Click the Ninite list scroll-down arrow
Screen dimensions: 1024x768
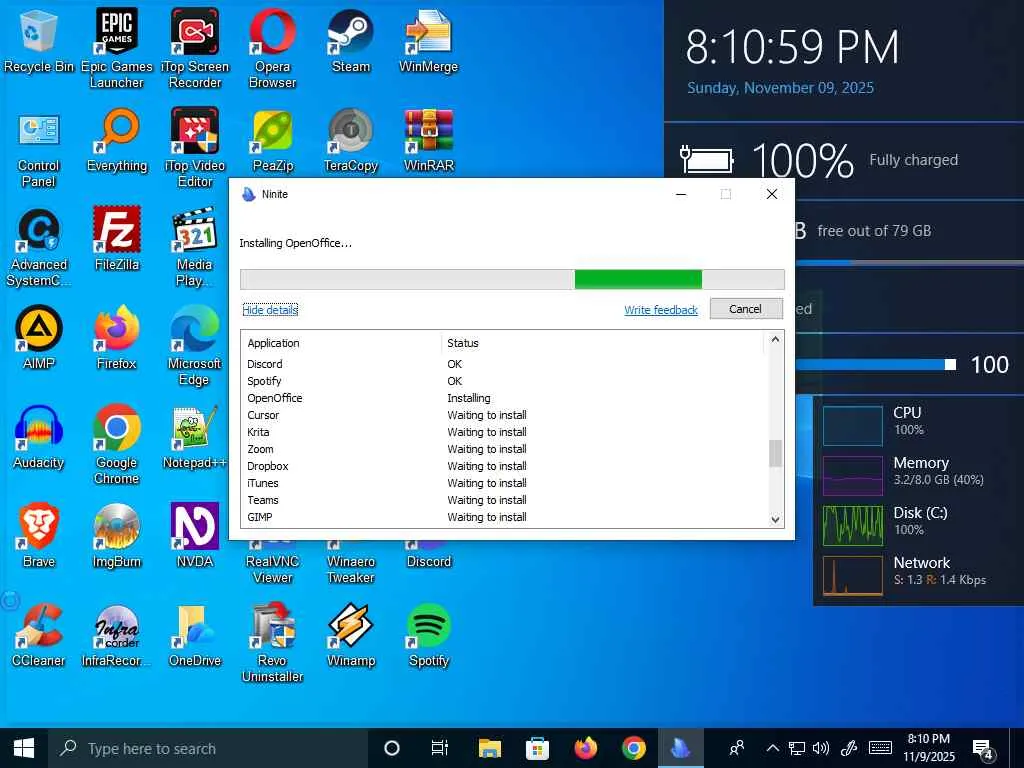tap(775, 520)
